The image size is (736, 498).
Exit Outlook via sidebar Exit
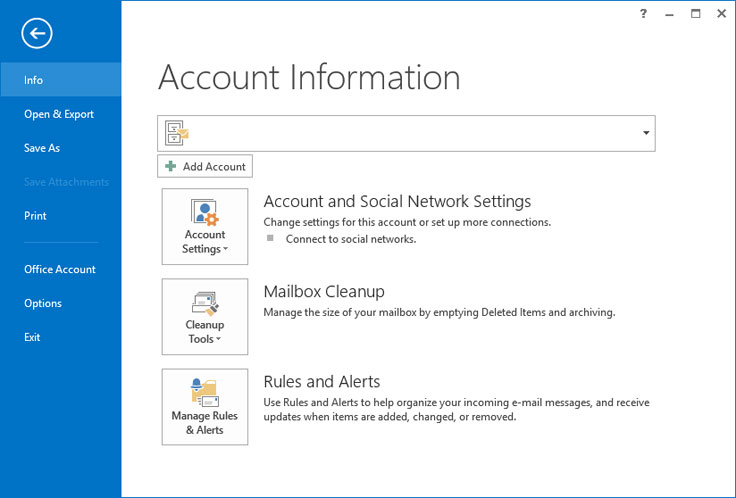coord(61,337)
